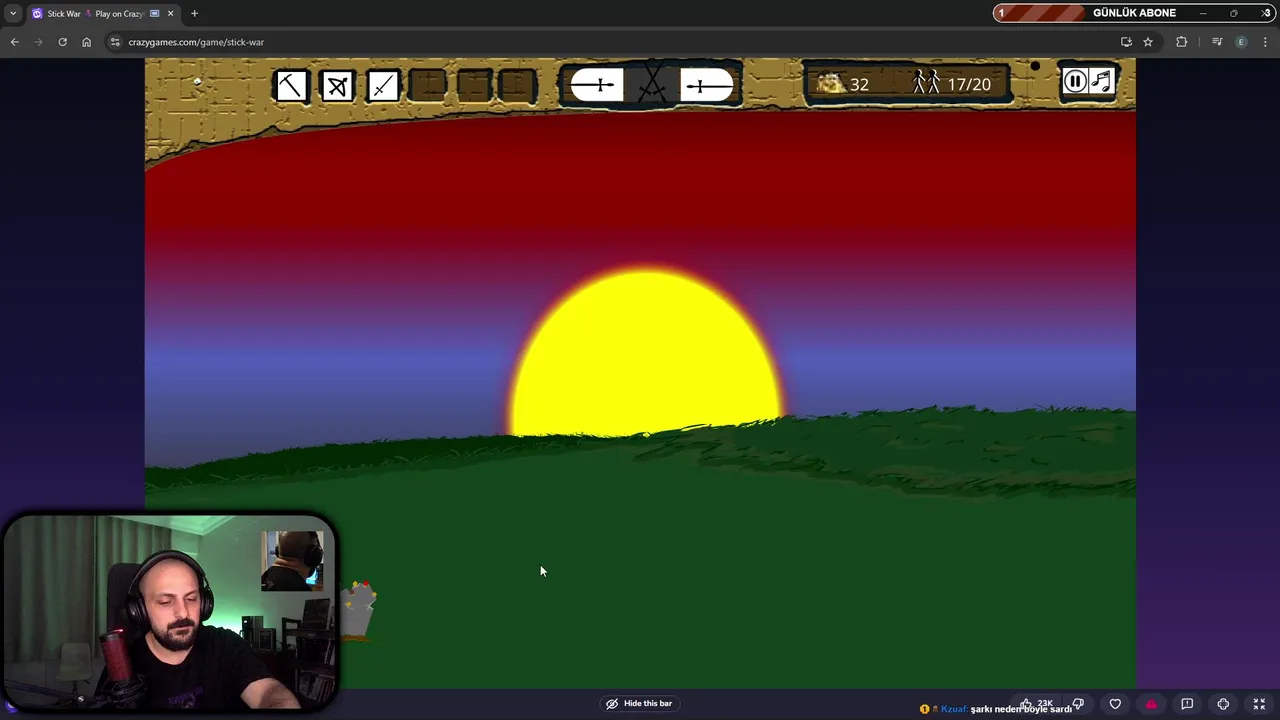The width and height of the screenshot is (1280, 720).
Task: Pause the Stick War game
Action: [x=1075, y=82]
